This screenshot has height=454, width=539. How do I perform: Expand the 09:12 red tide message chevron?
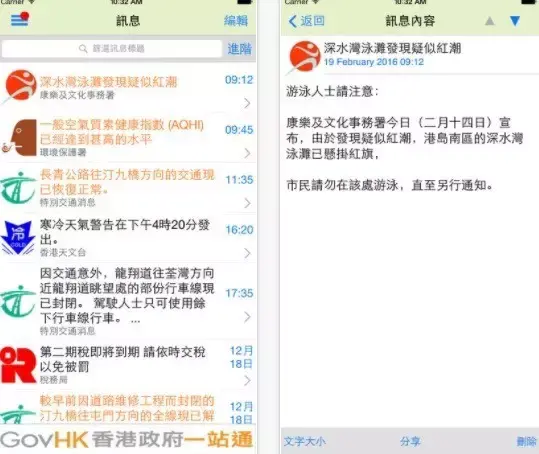coord(247,103)
